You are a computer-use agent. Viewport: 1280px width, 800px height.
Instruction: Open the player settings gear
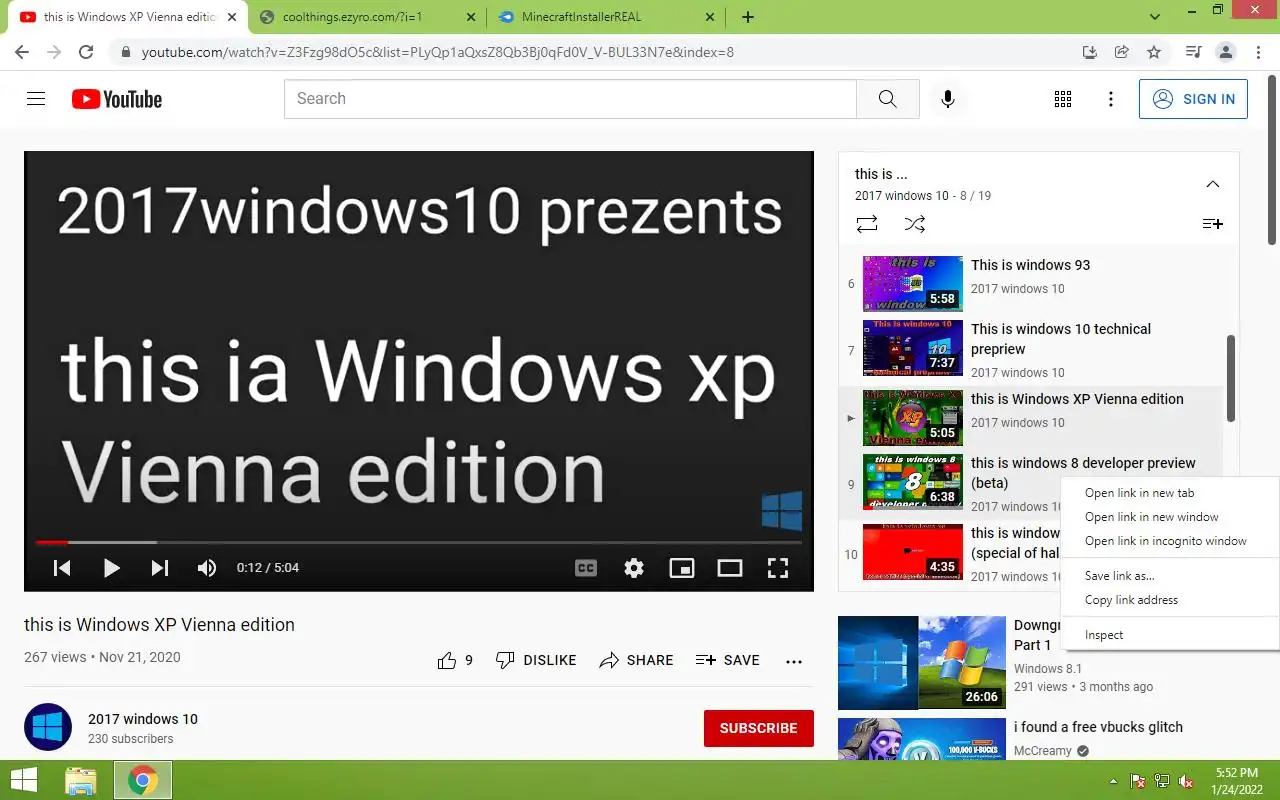tap(634, 568)
